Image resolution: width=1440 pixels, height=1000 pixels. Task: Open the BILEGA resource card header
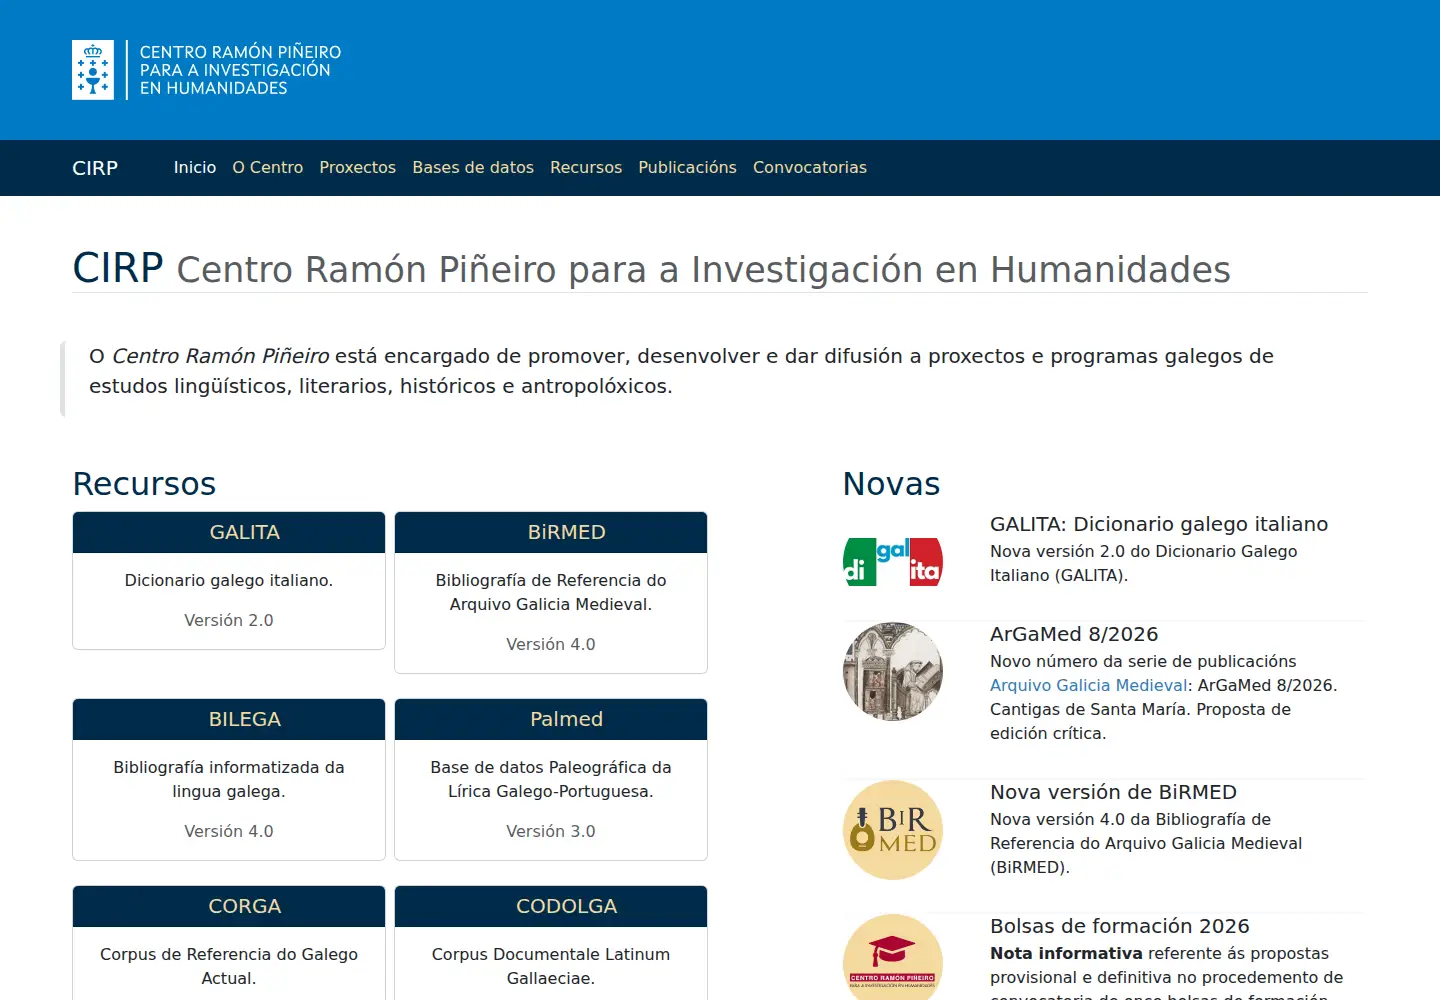point(229,719)
